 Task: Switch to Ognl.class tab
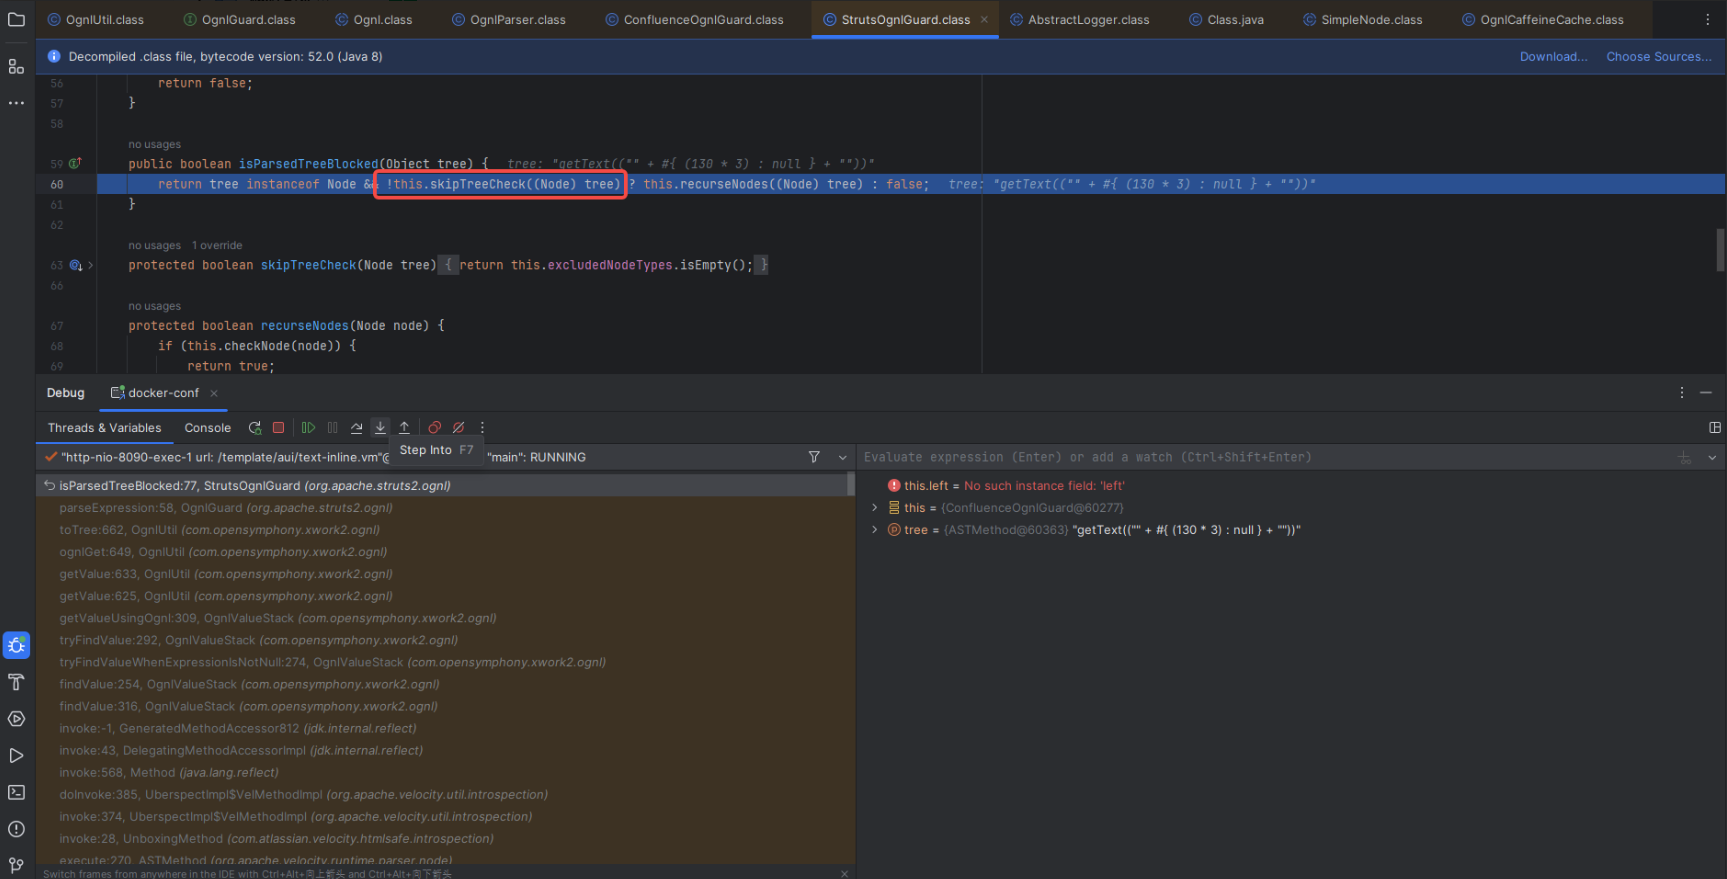click(x=374, y=19)
